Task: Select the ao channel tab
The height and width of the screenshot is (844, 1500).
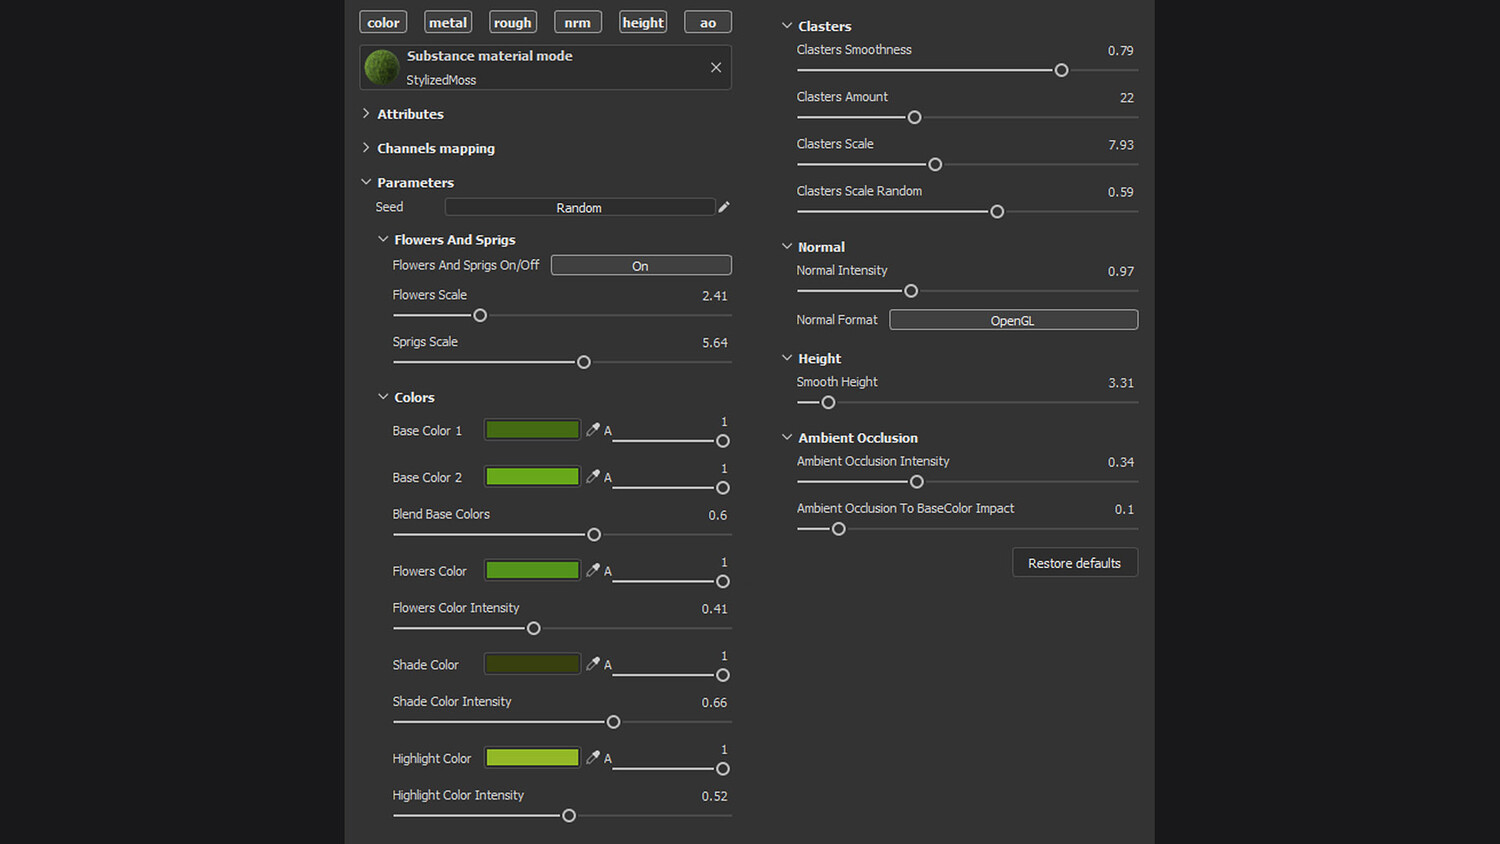Action: tap(708, 22)
